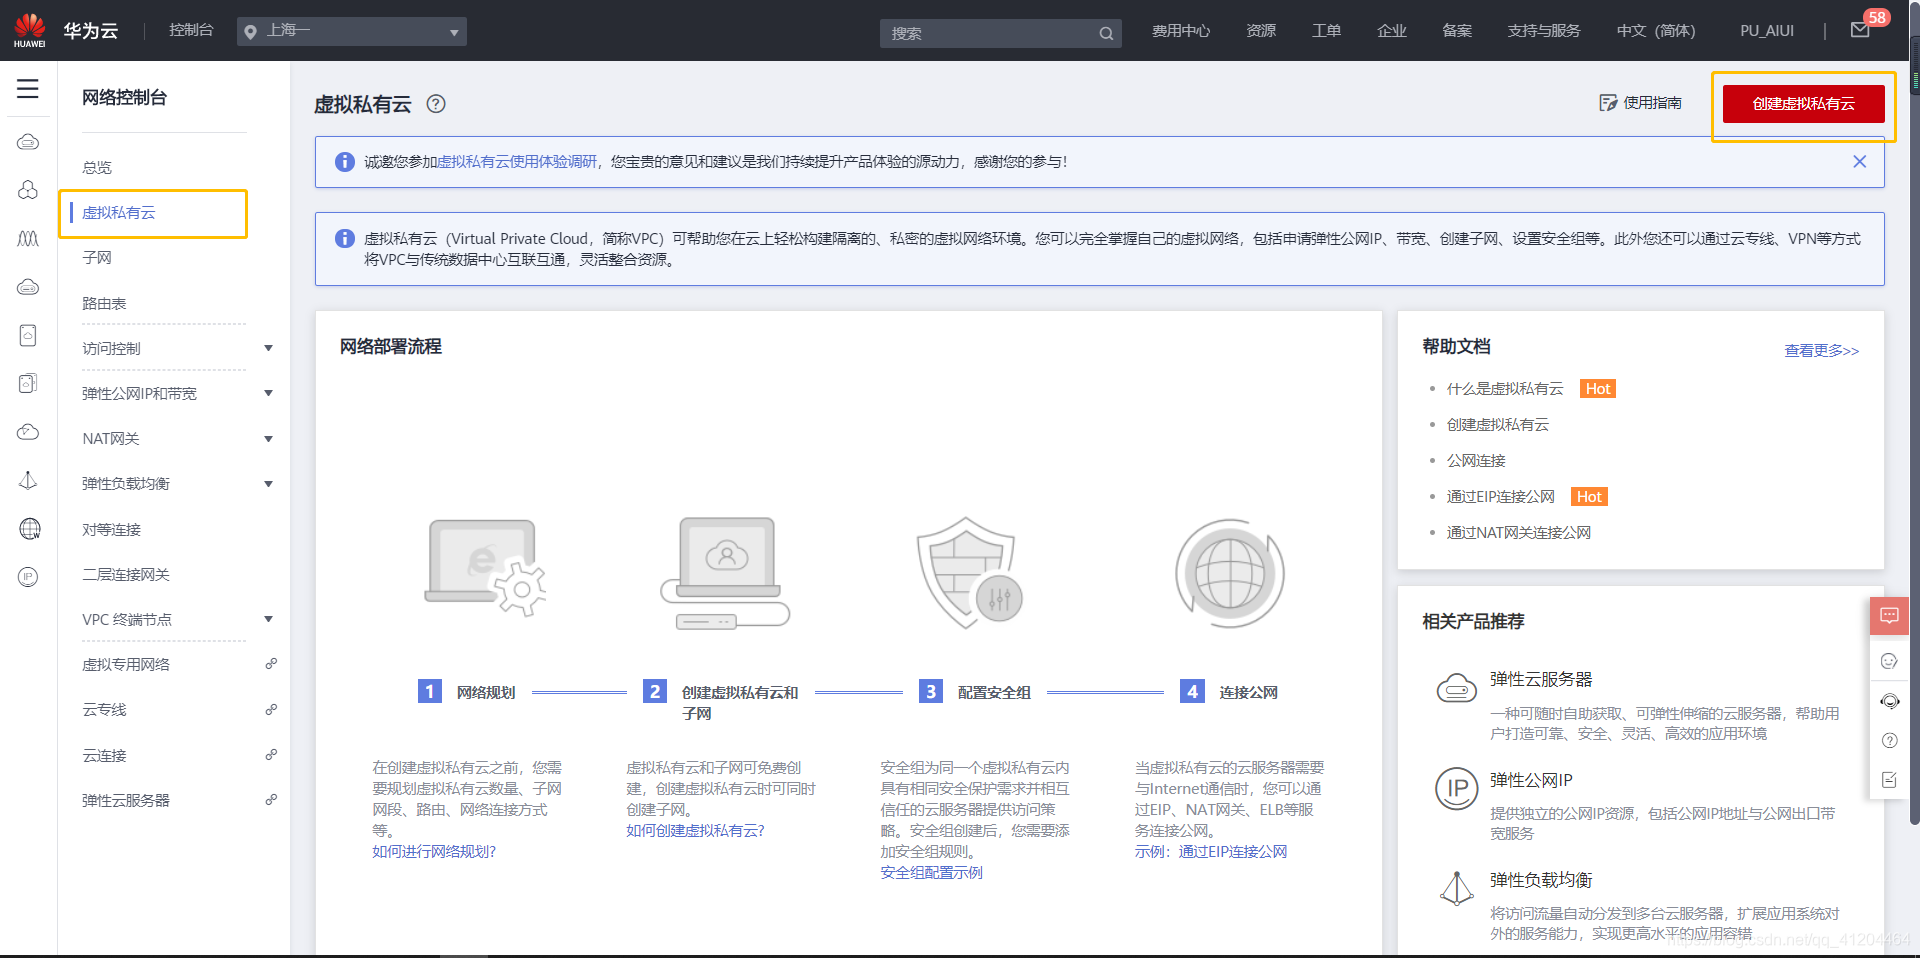Image resolution: width=1920 pixels, height=958 pixels.
Task: Focus the top search input field
Action: pos(990,33)
